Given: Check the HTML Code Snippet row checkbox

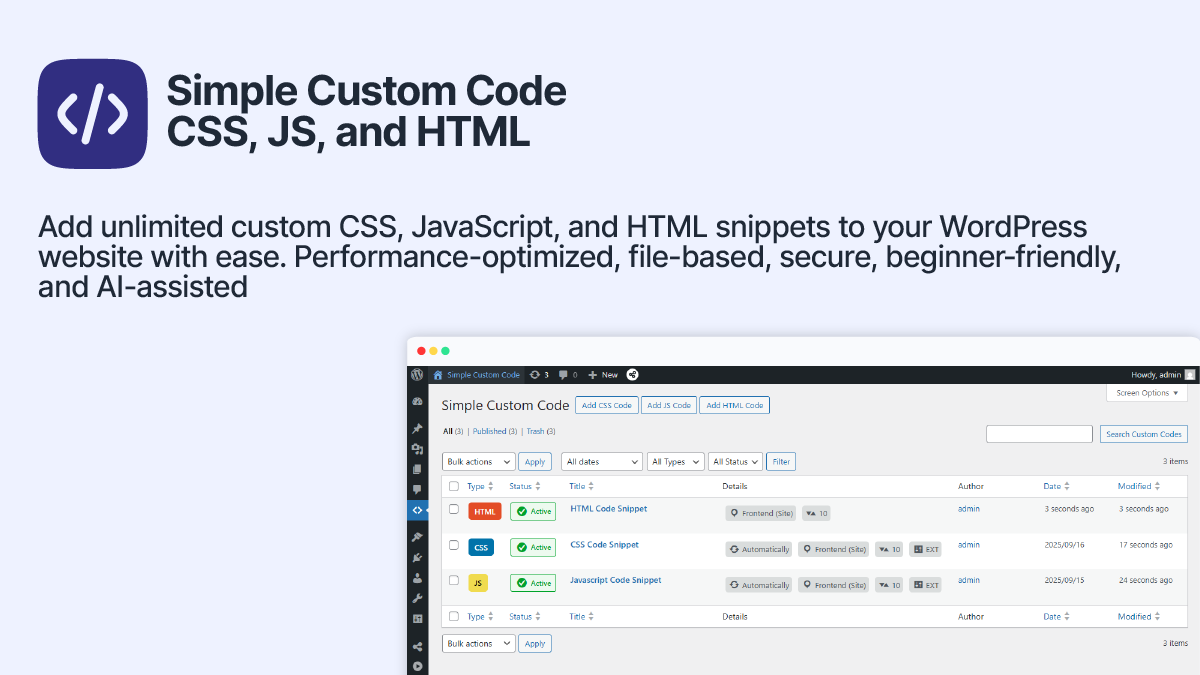Looking at the screenshot, I should pos(454,509).
